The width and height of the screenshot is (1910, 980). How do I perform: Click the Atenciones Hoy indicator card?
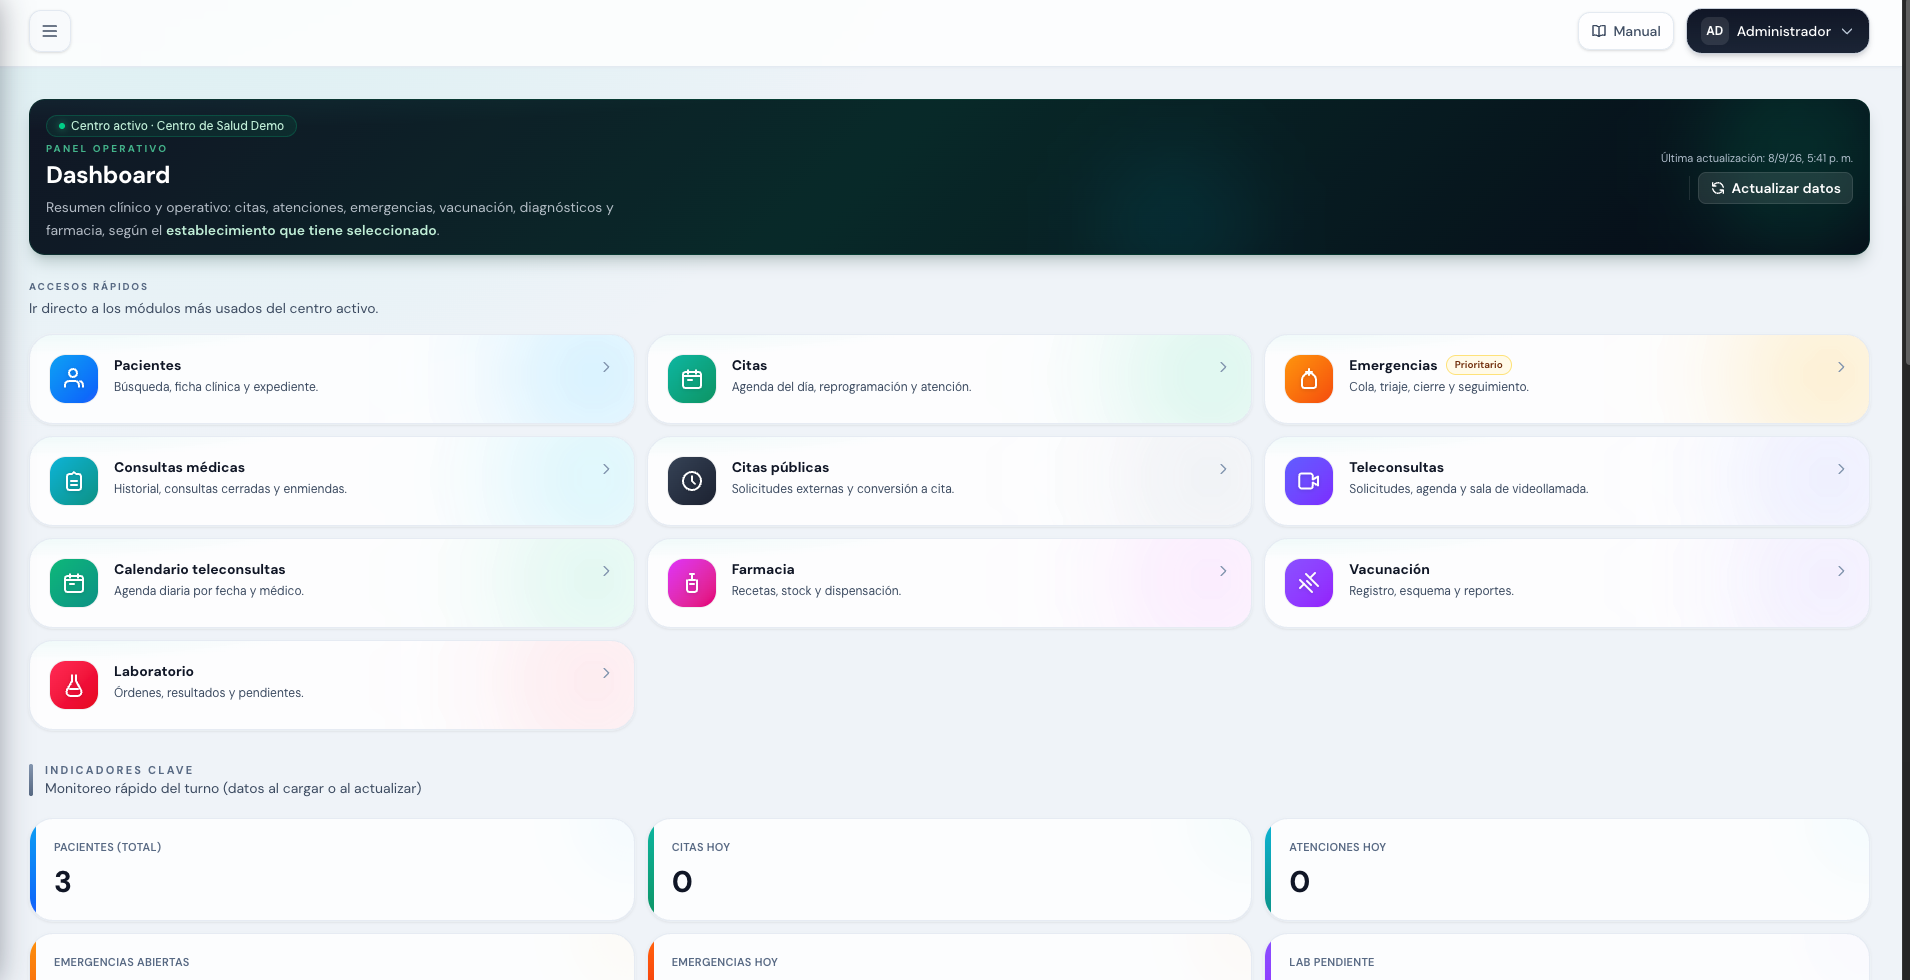(1567, 870)
